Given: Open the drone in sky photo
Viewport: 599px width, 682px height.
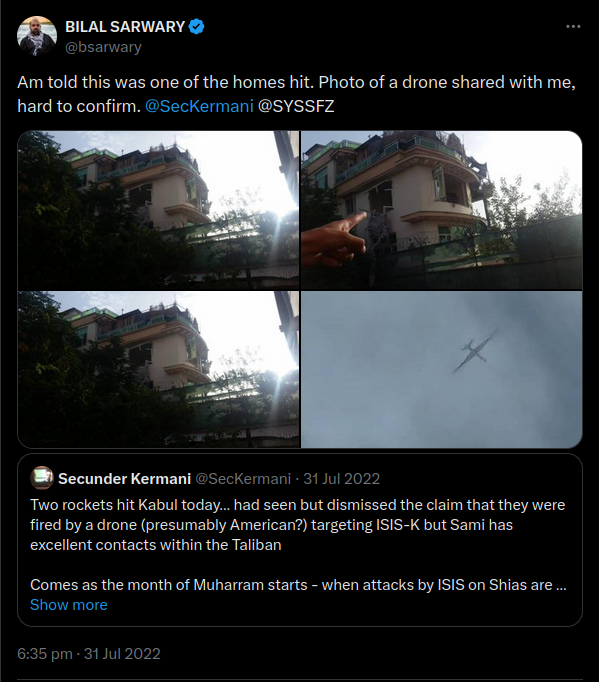Looking at the screenshot, I should coord(442,369).
